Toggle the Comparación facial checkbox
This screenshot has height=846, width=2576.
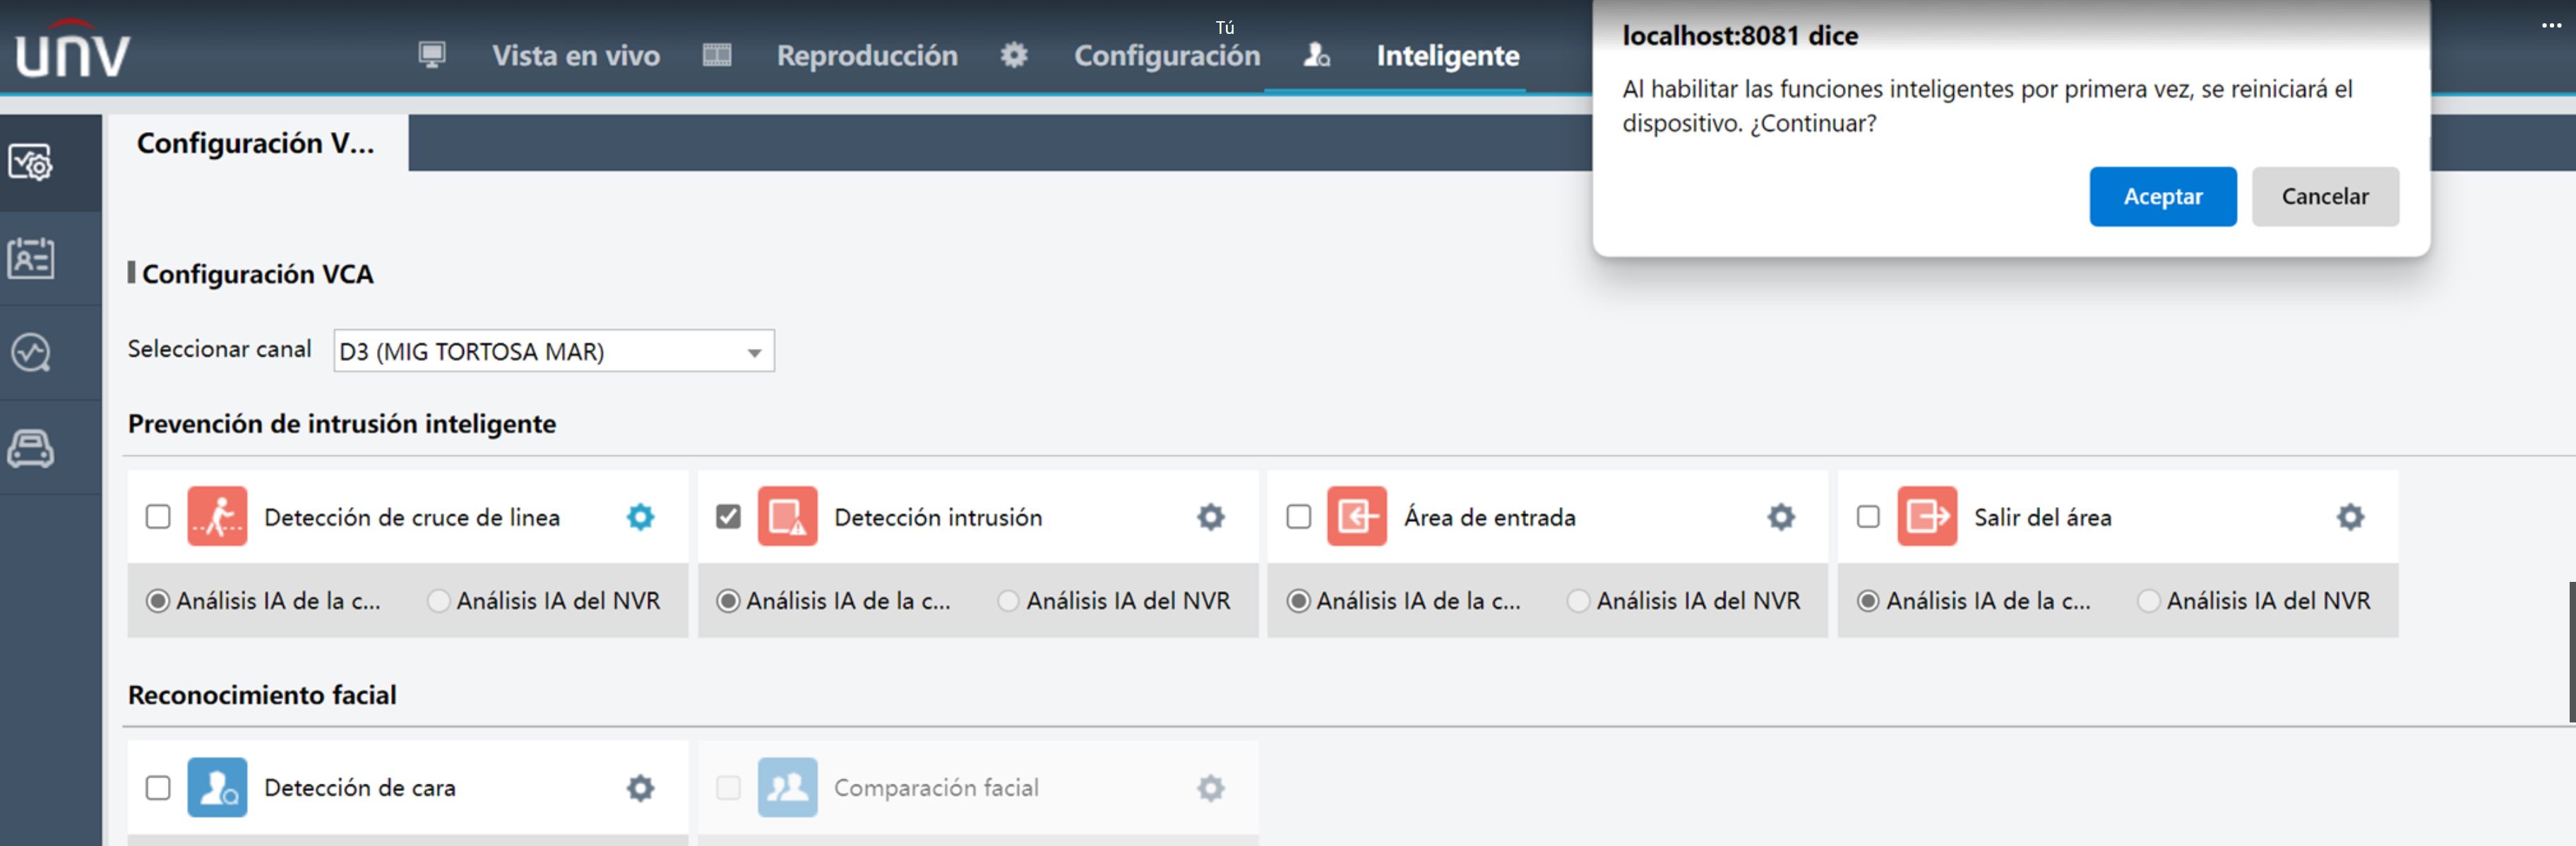point(728,788)
